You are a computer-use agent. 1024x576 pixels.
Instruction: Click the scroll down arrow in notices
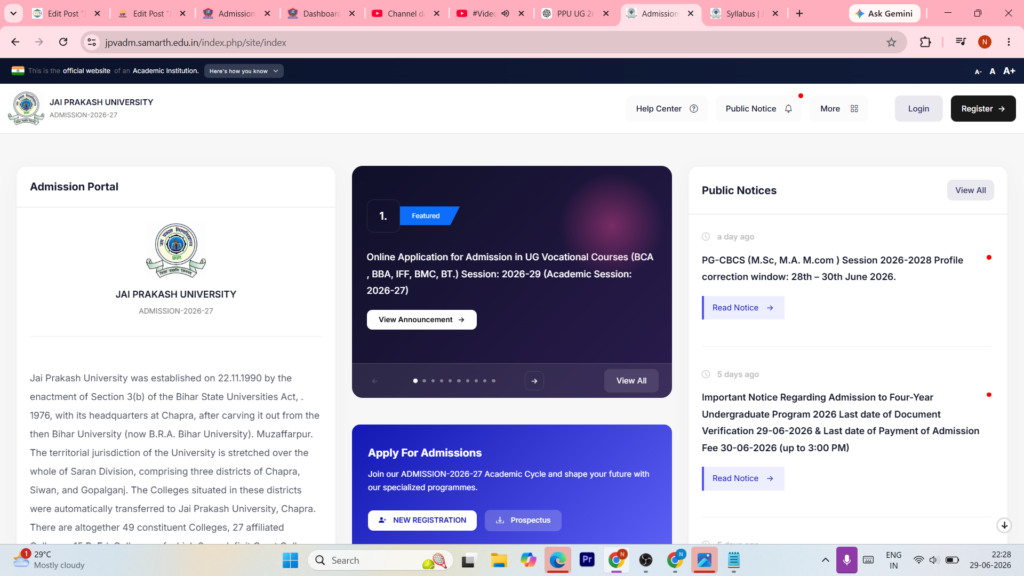coord(1004,525)
